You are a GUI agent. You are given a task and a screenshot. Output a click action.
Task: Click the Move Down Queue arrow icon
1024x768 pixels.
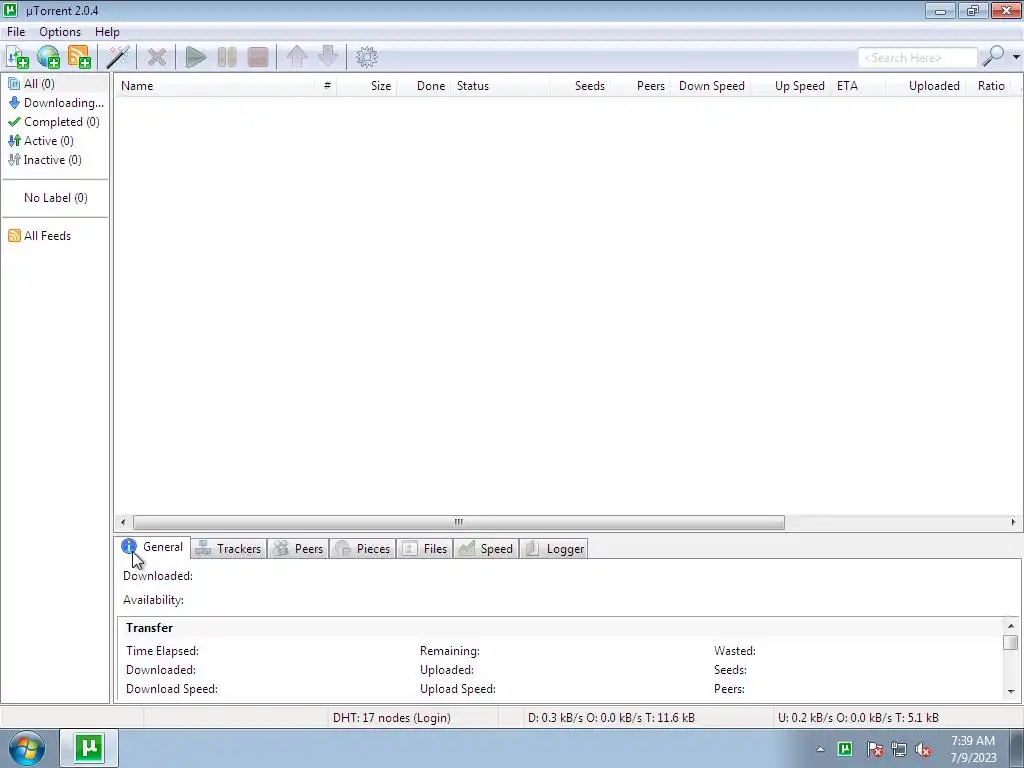tap(328, 57)
